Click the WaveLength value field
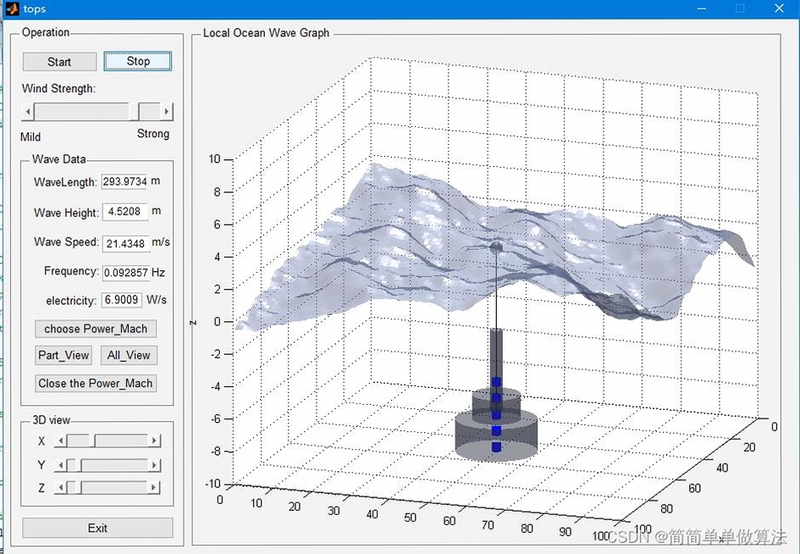The height and width of the screenshot is (554, 800). tap(124, 182)
